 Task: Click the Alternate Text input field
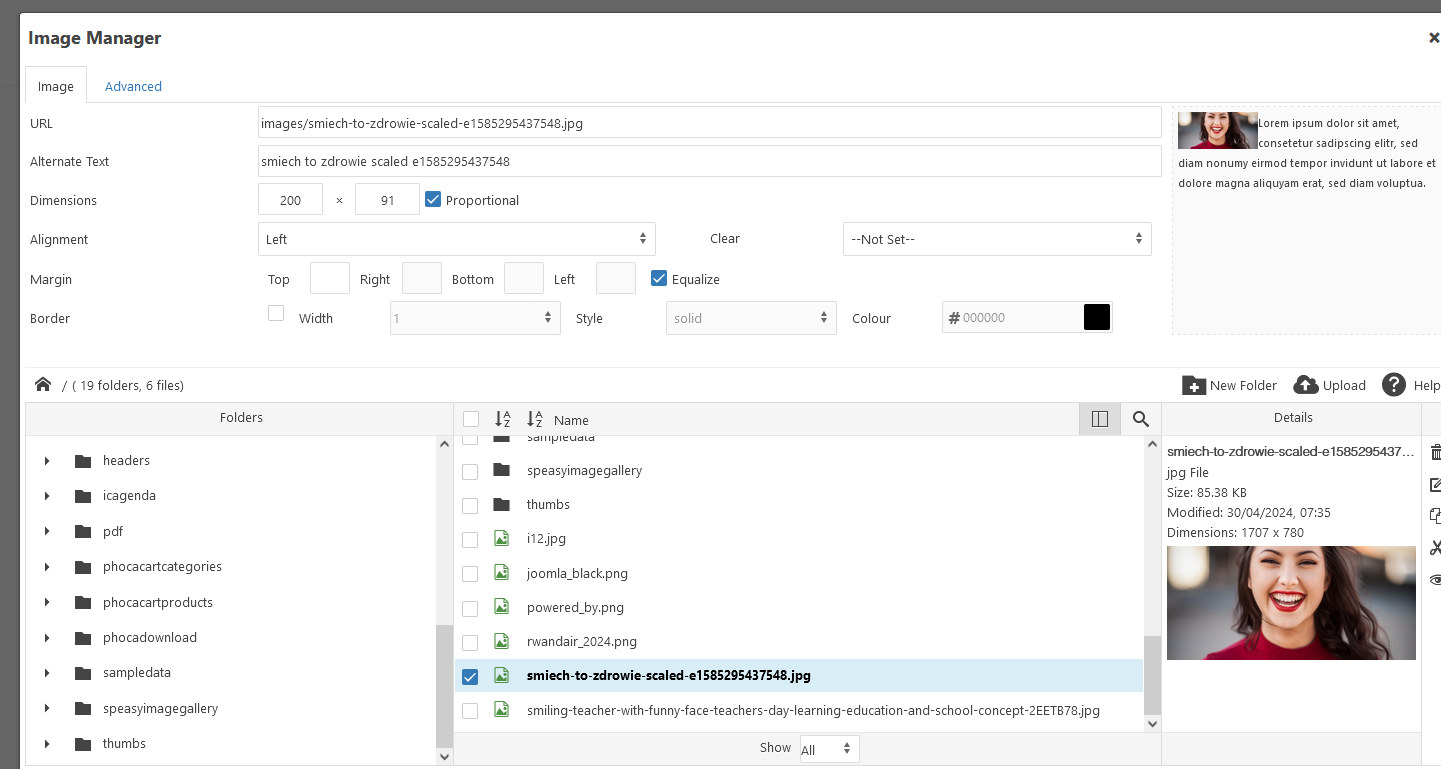(x=709, y=161)
